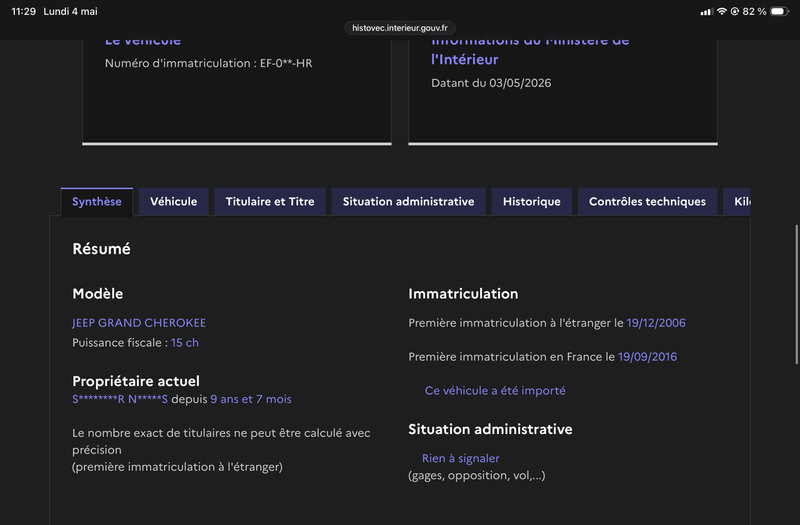Click the Résumé heading
The image size is (800, 525).
(101, 249)
